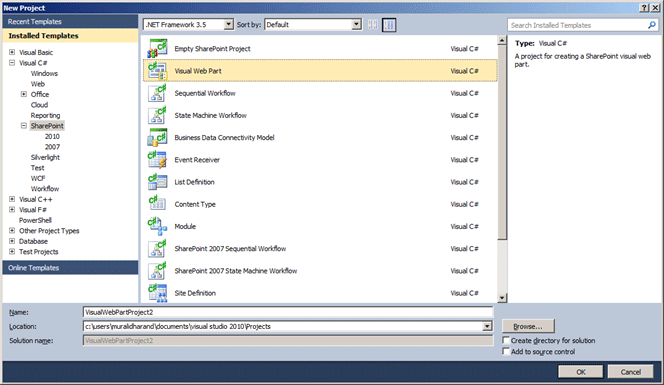Image resolution: width=664 pixels, height=385 pixels.
Task: Click the Site Definition template name
Action: pos(195,293)
